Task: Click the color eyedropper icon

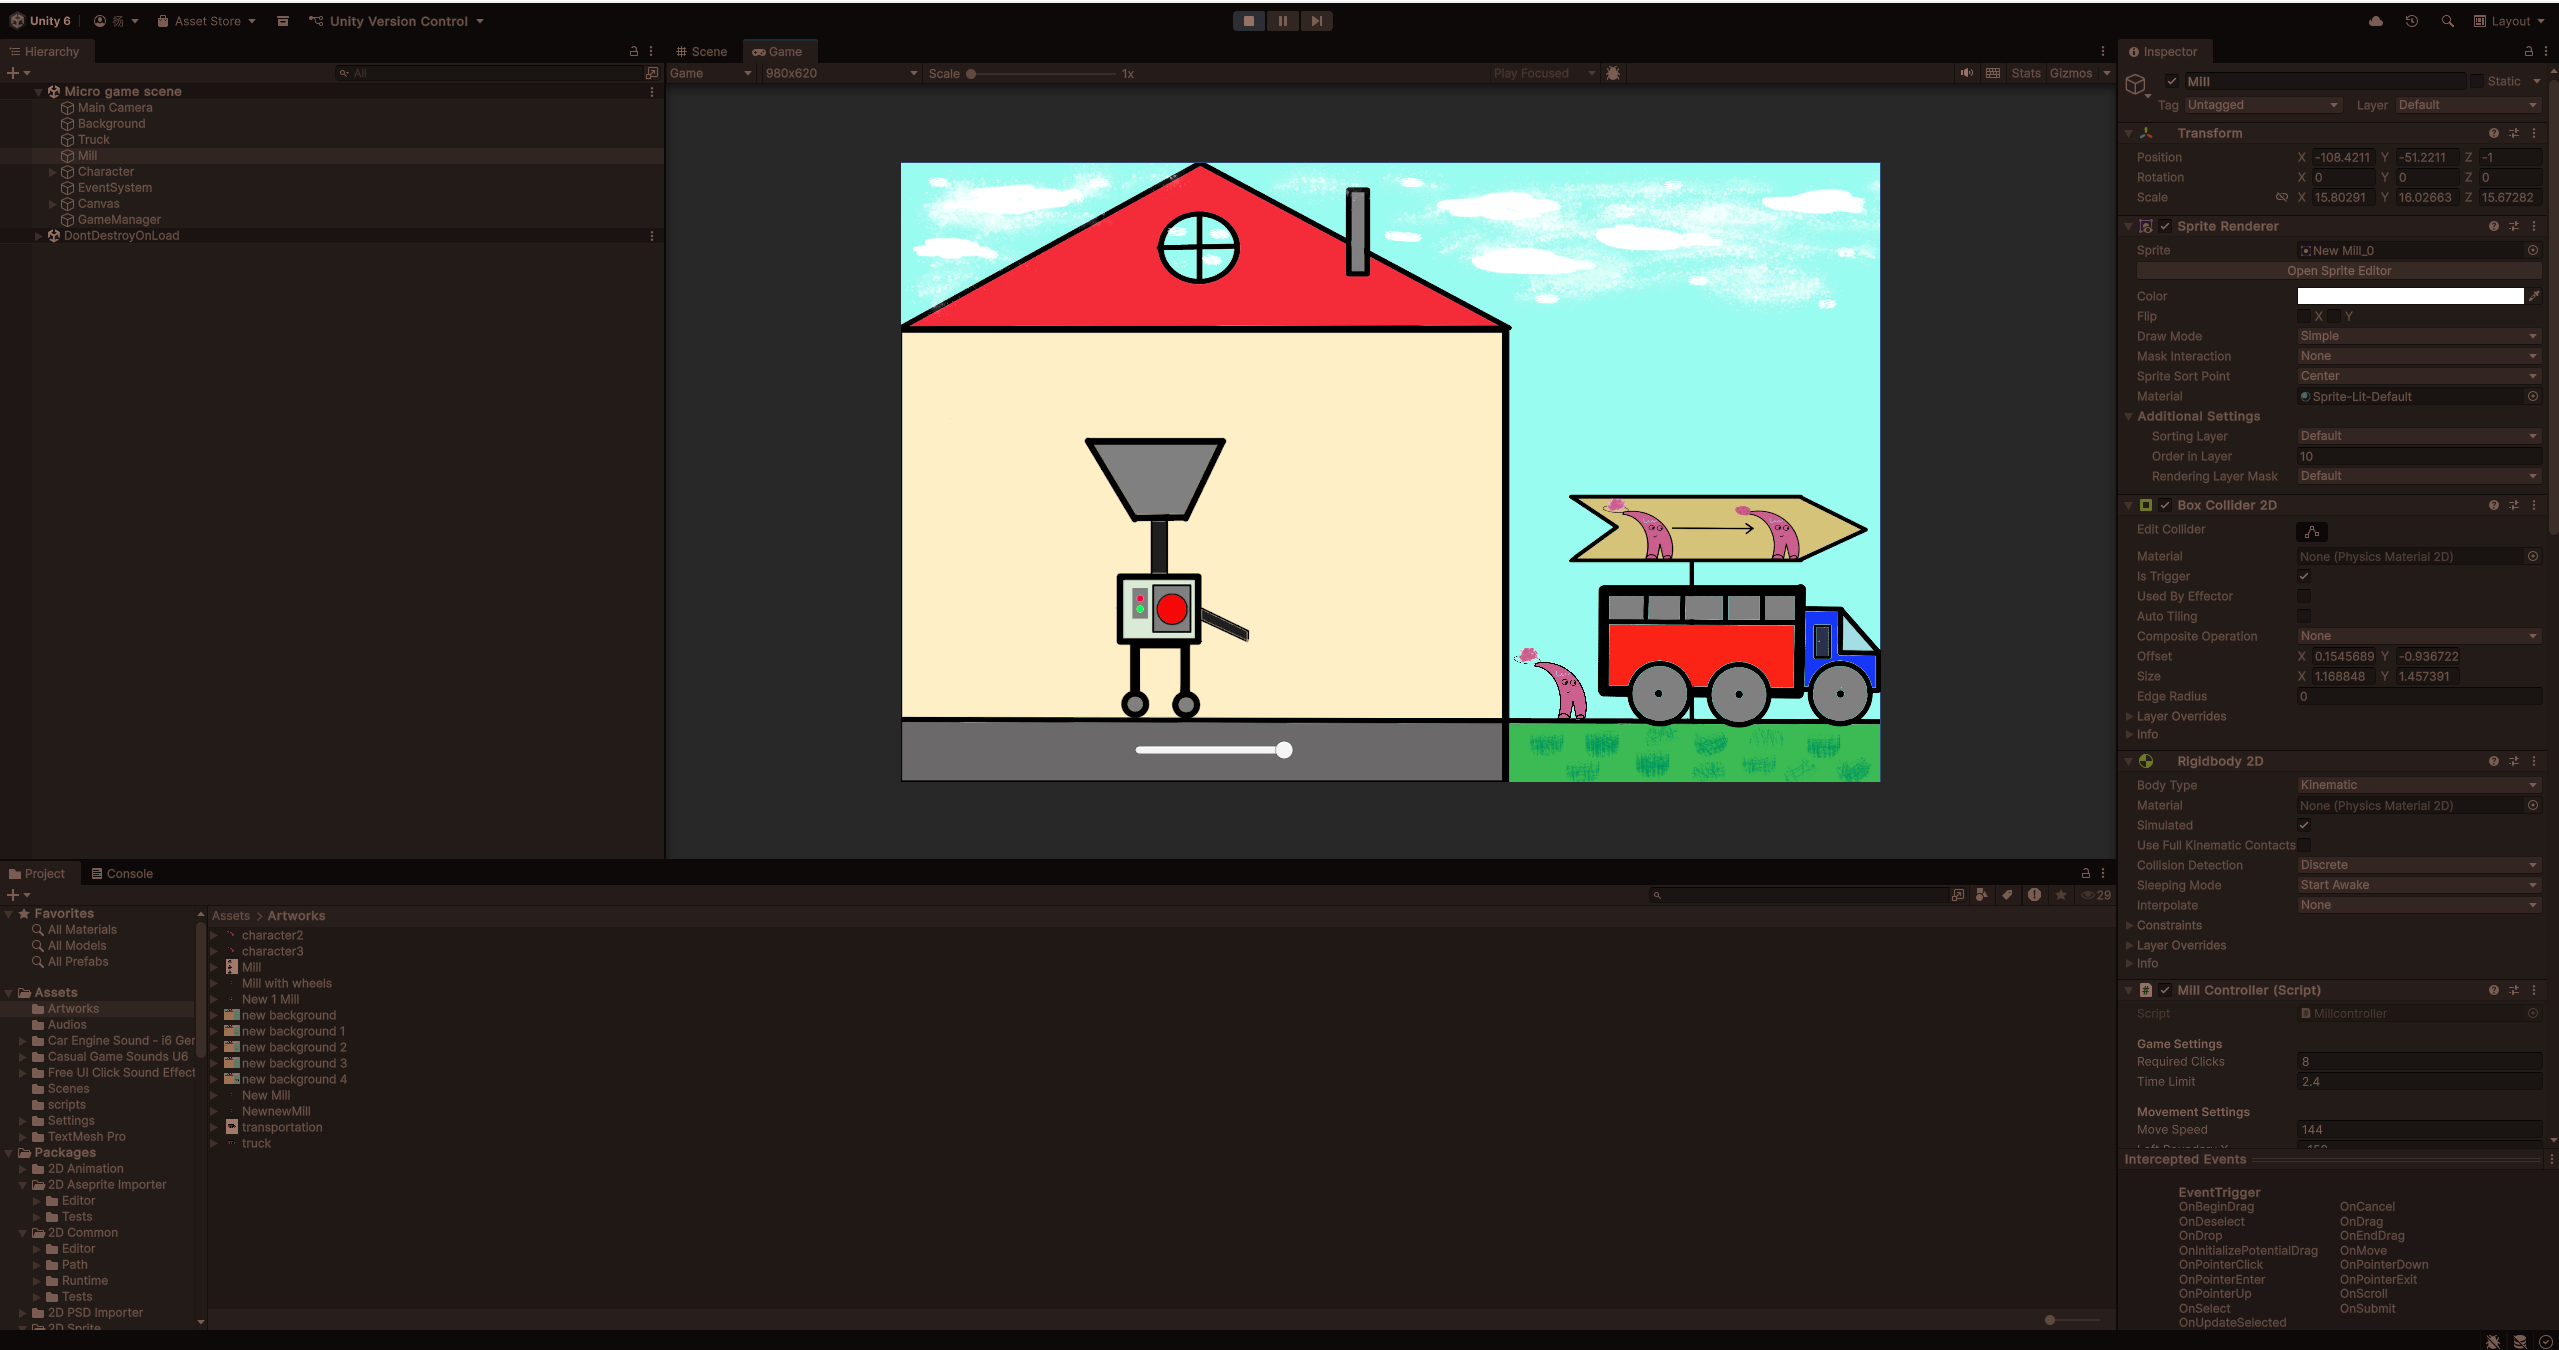Action: tap(2534, 296)
